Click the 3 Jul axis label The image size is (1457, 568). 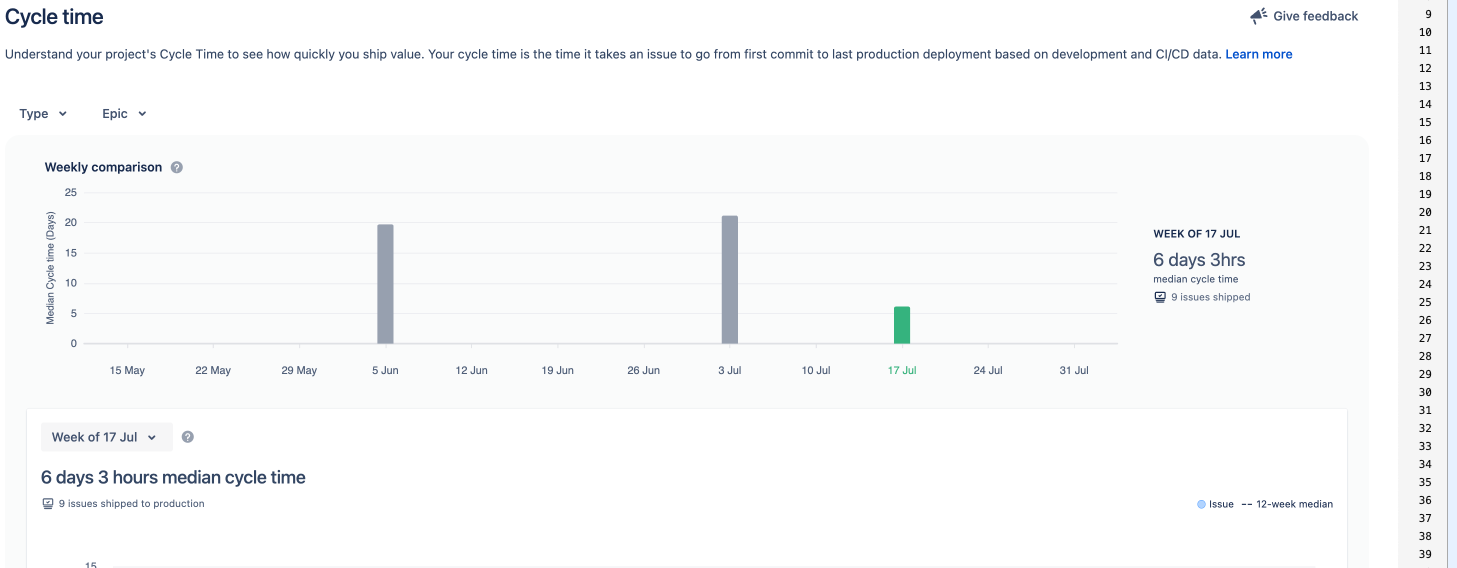730,370
